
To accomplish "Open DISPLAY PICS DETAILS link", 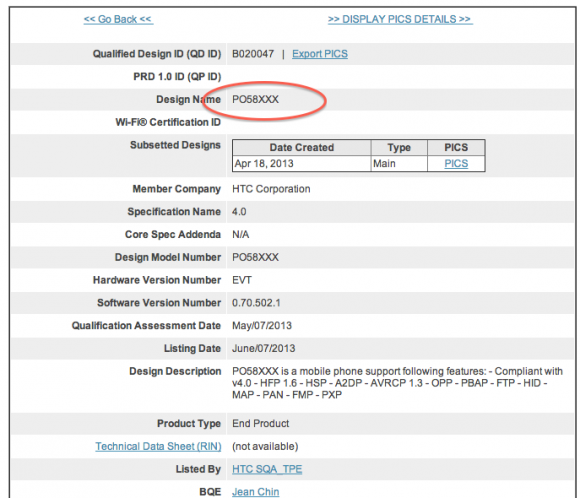I will pos(400,19).
